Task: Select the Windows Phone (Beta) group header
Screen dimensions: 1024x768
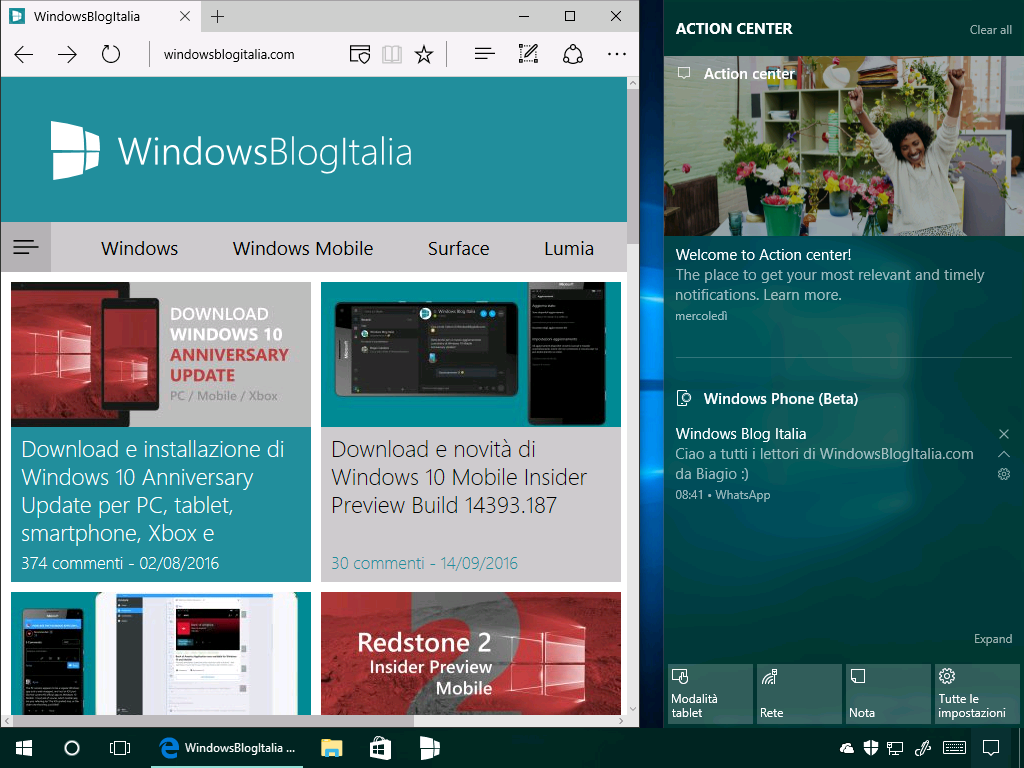Action: (780, 398)
